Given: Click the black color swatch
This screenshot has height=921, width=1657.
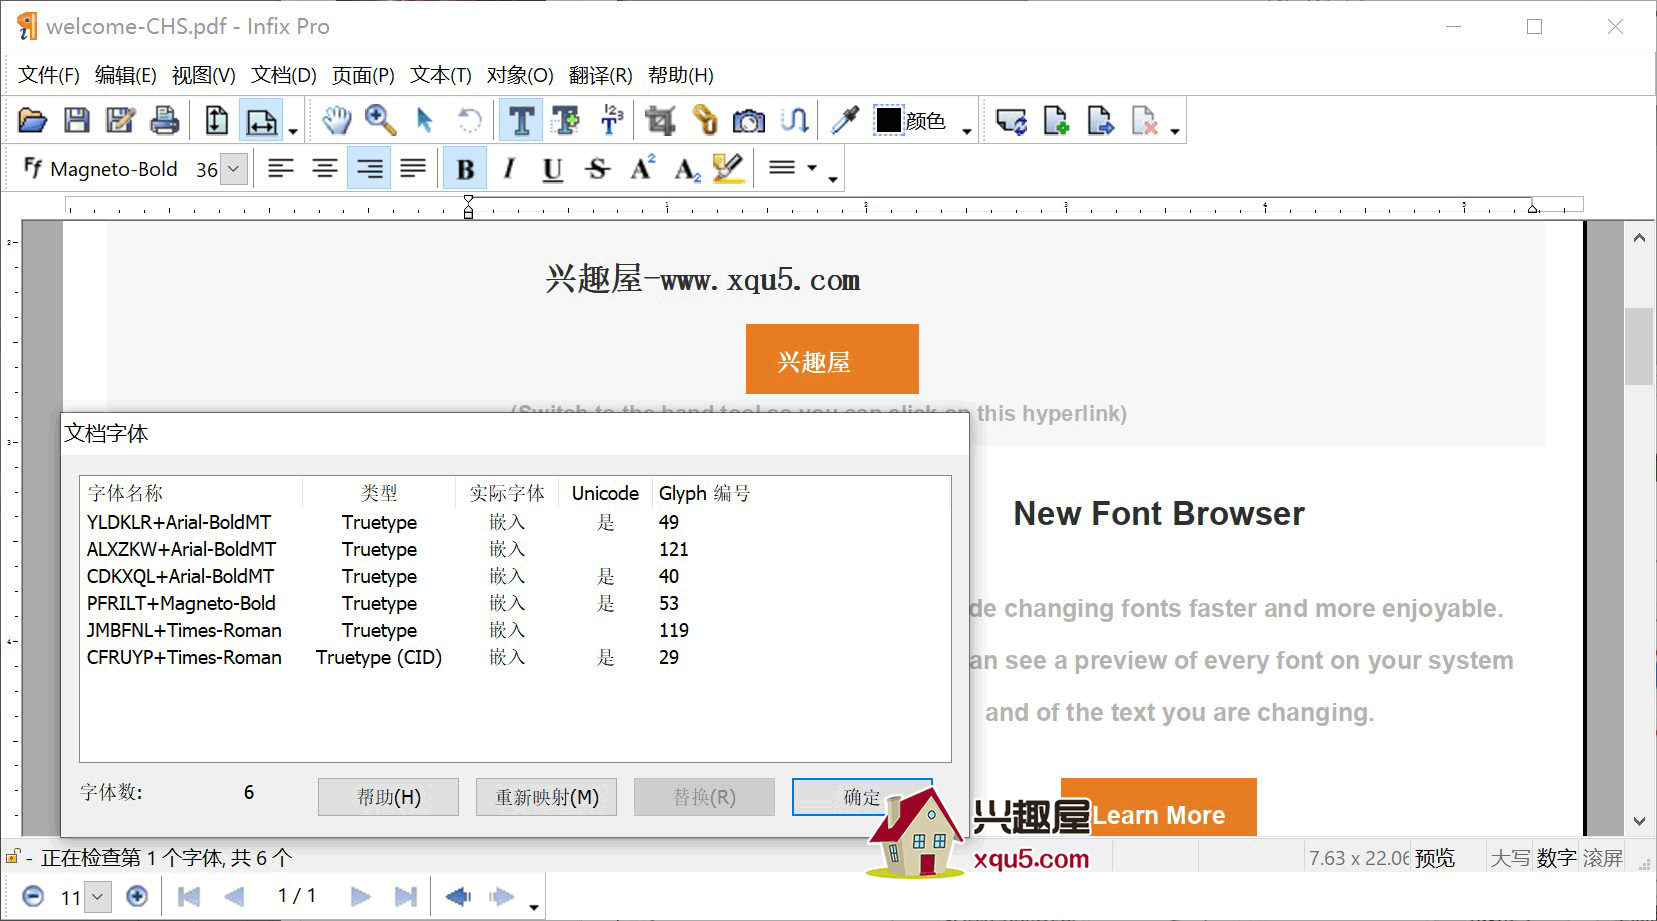Looking at the screenshot, I should click(888, 120).
